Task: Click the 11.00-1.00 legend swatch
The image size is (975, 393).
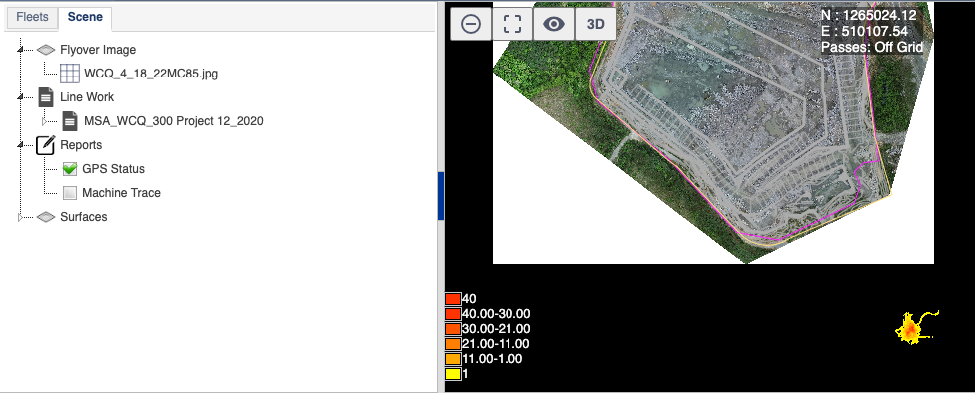Action: coord(453,359)
